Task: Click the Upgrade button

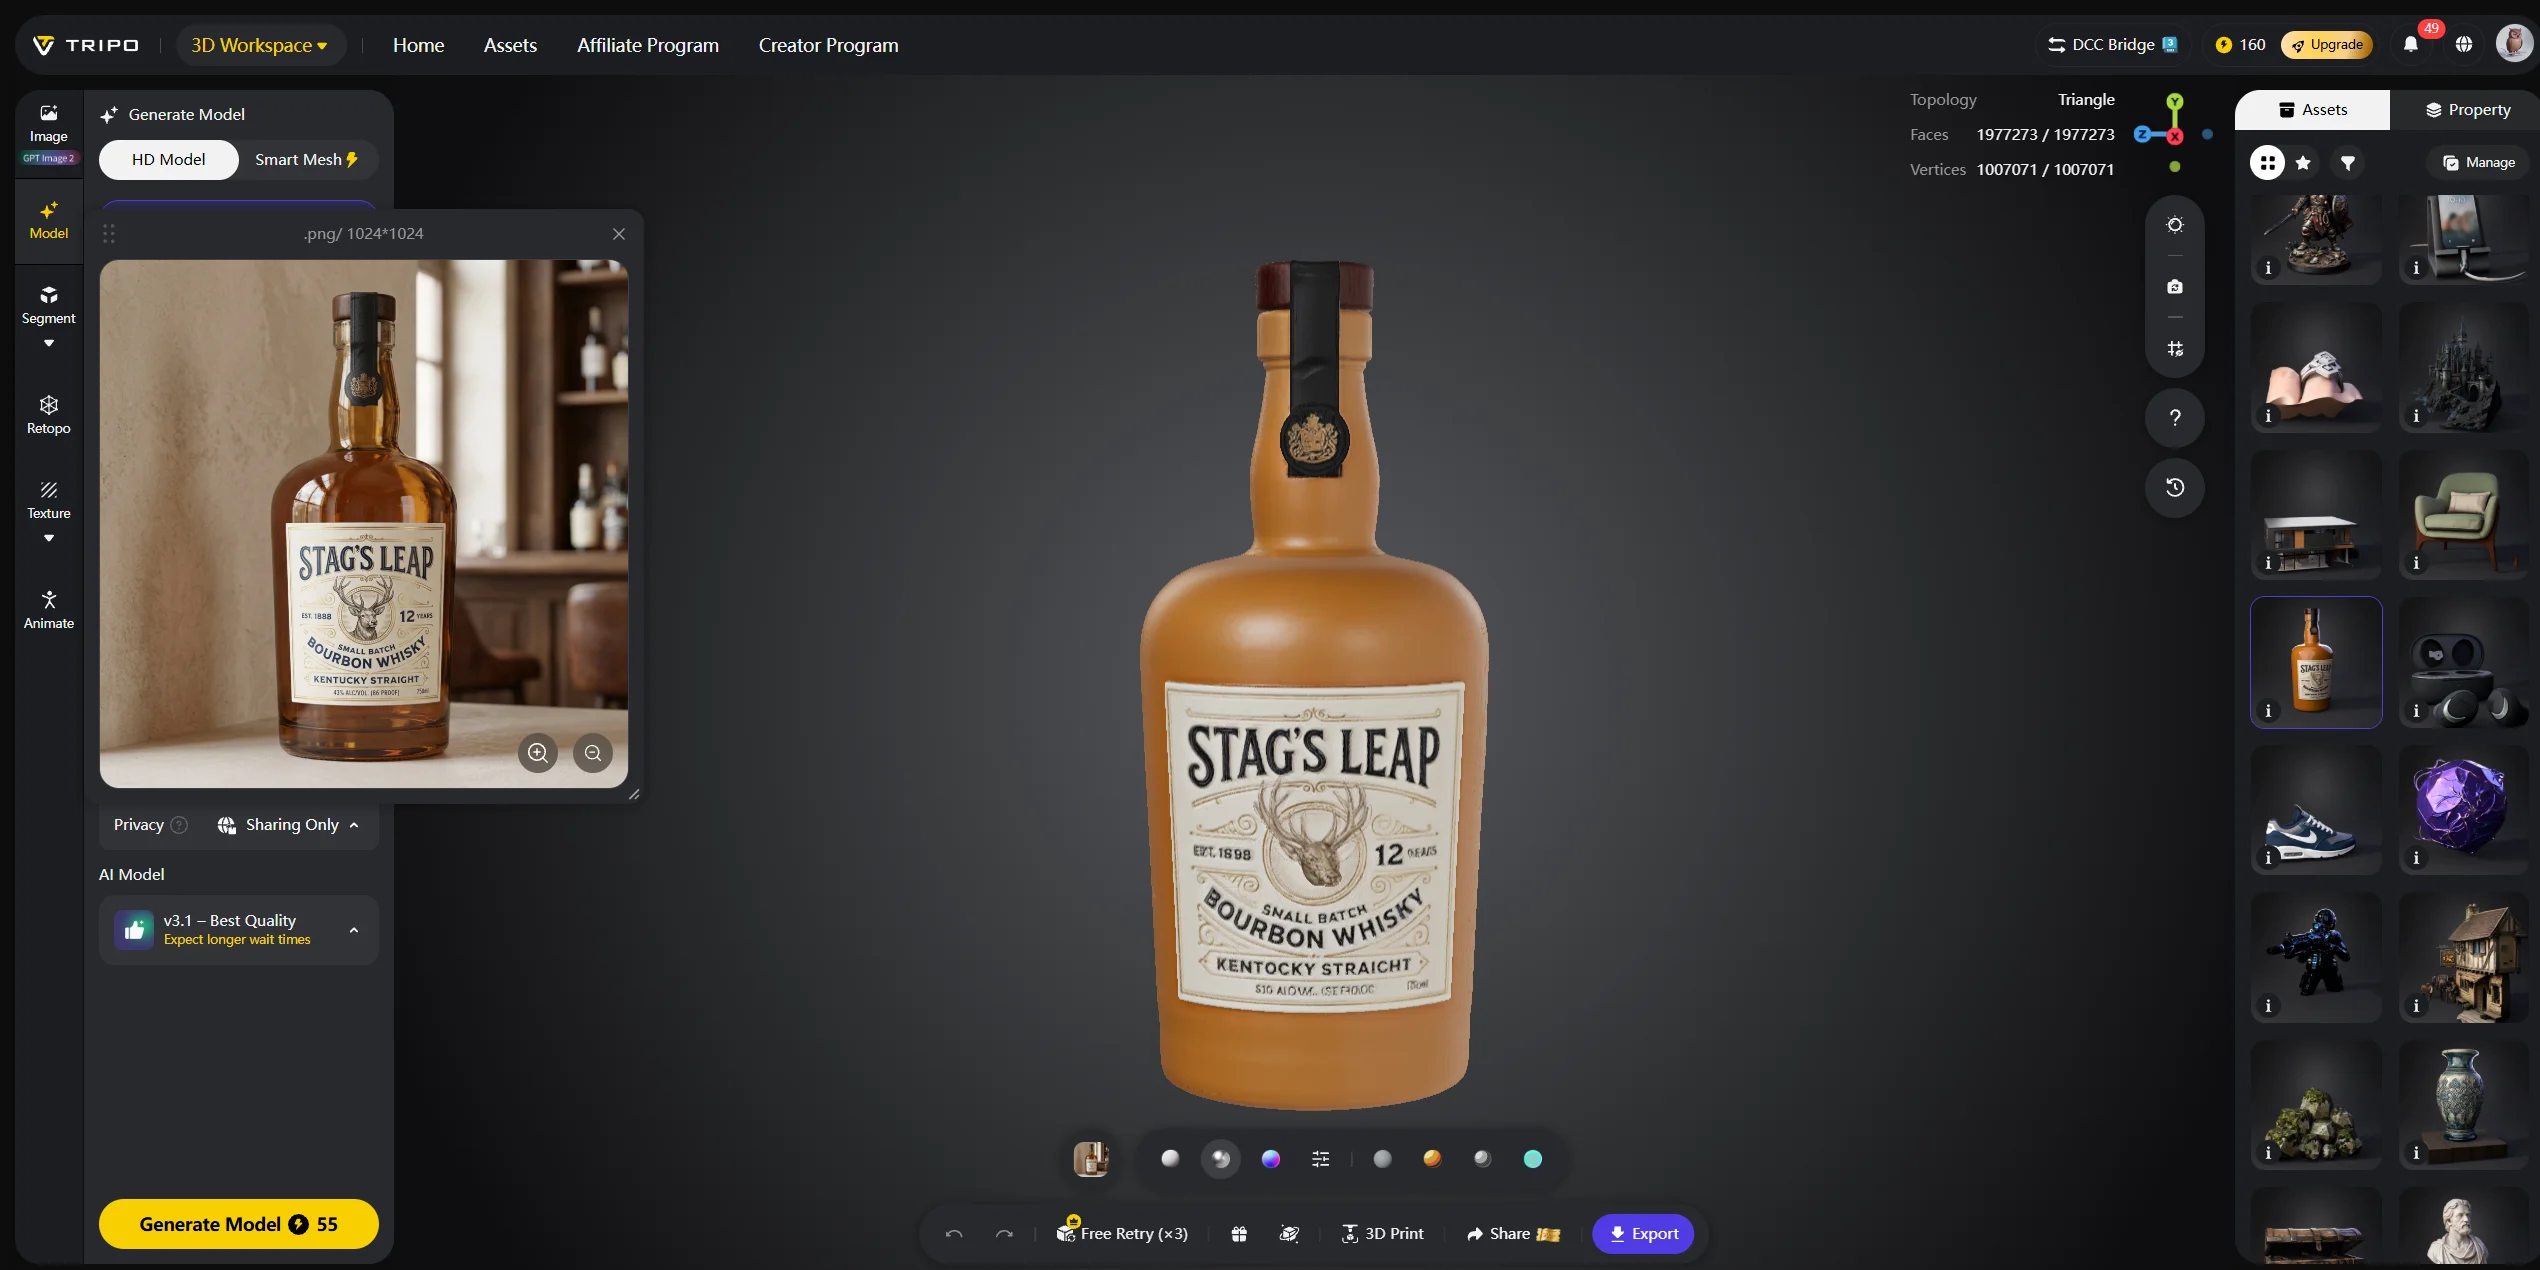Action: (2327, 45)
